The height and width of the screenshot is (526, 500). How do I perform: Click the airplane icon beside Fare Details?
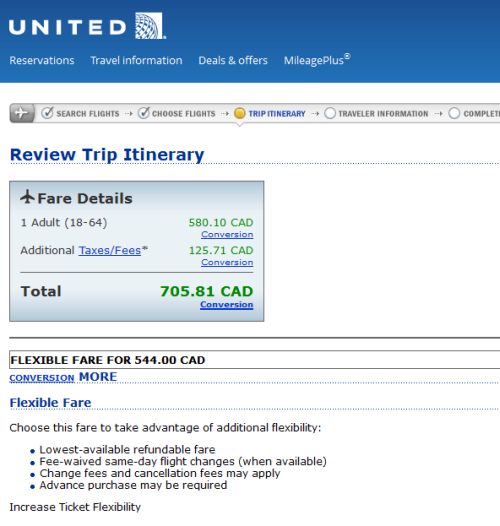(x=27, y=197)
